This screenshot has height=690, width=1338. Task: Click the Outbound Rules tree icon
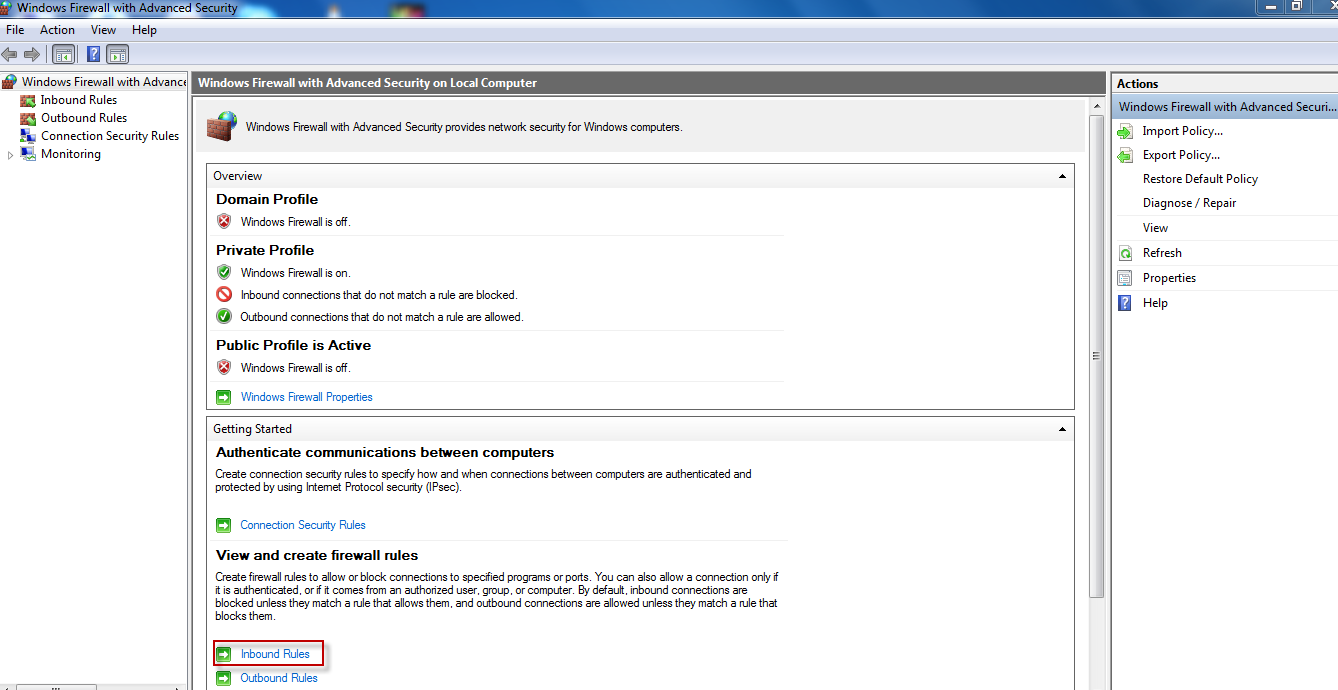tap(28, 118)
